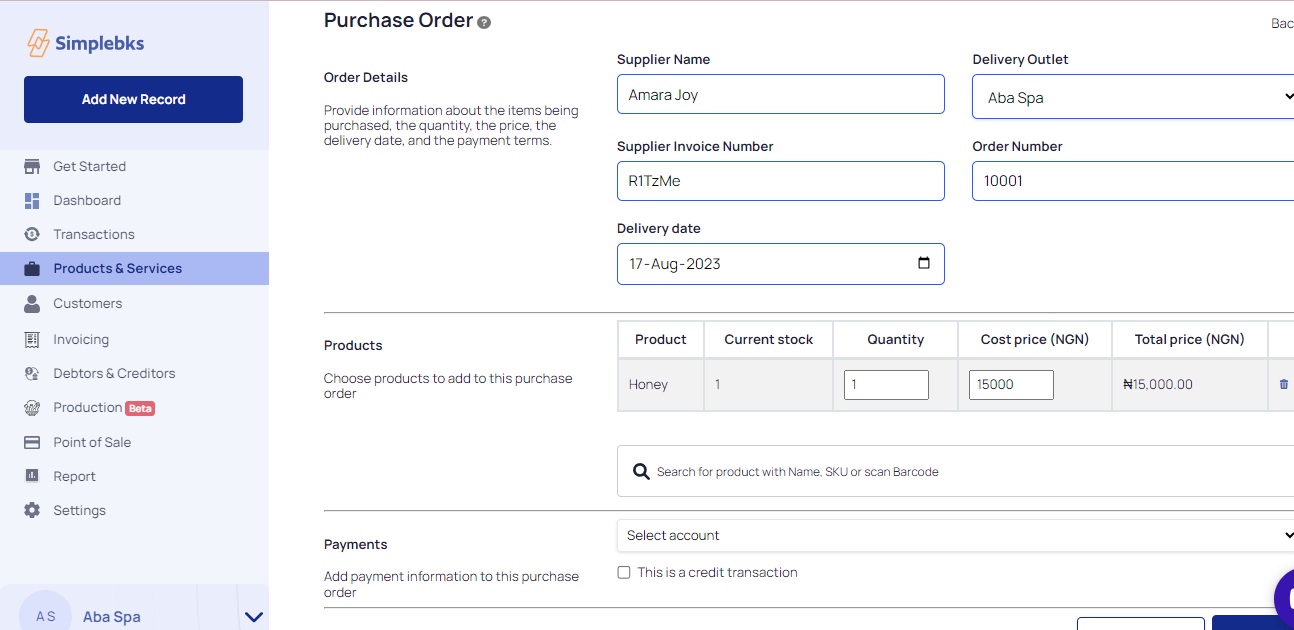The height and width of the screenshot is (630, 1294).
Task: Click the Total price (NGN) column header
Action: point(1190,339)
